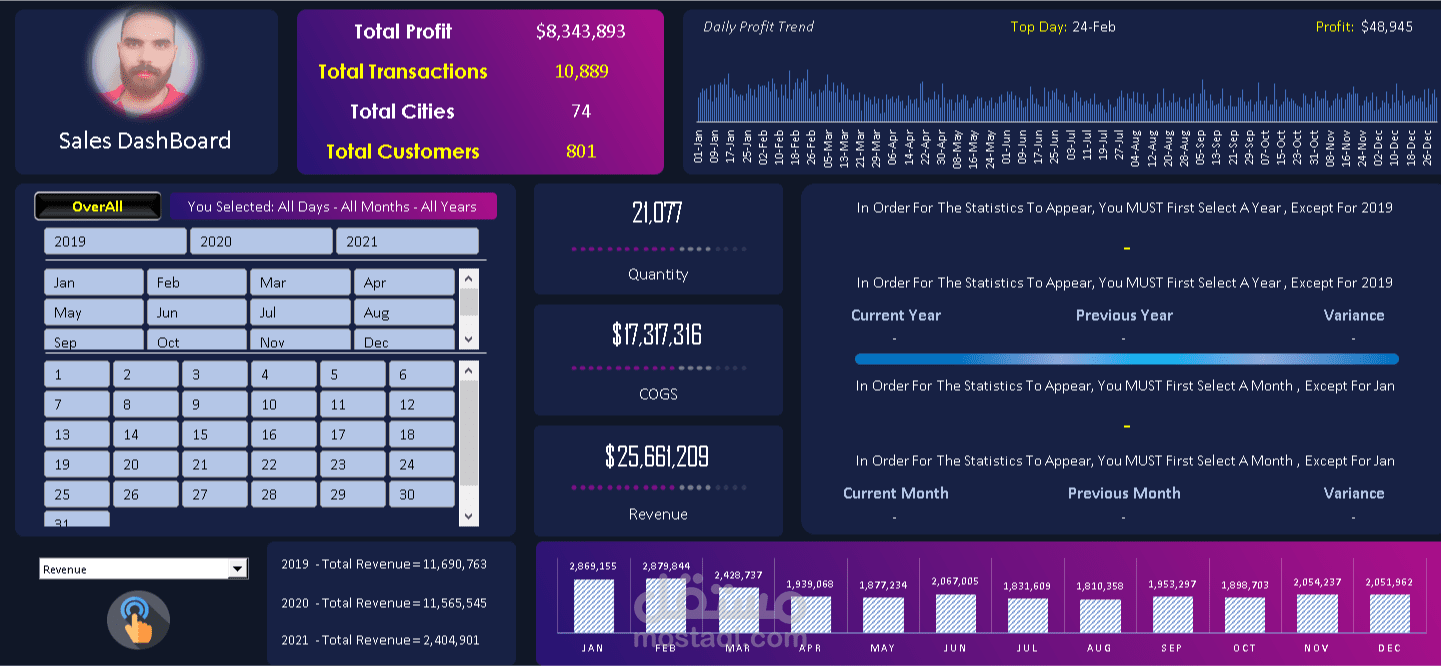Choose the Jul month slicer button
Screen dimensions: 1441x666
tap(300, 312)
